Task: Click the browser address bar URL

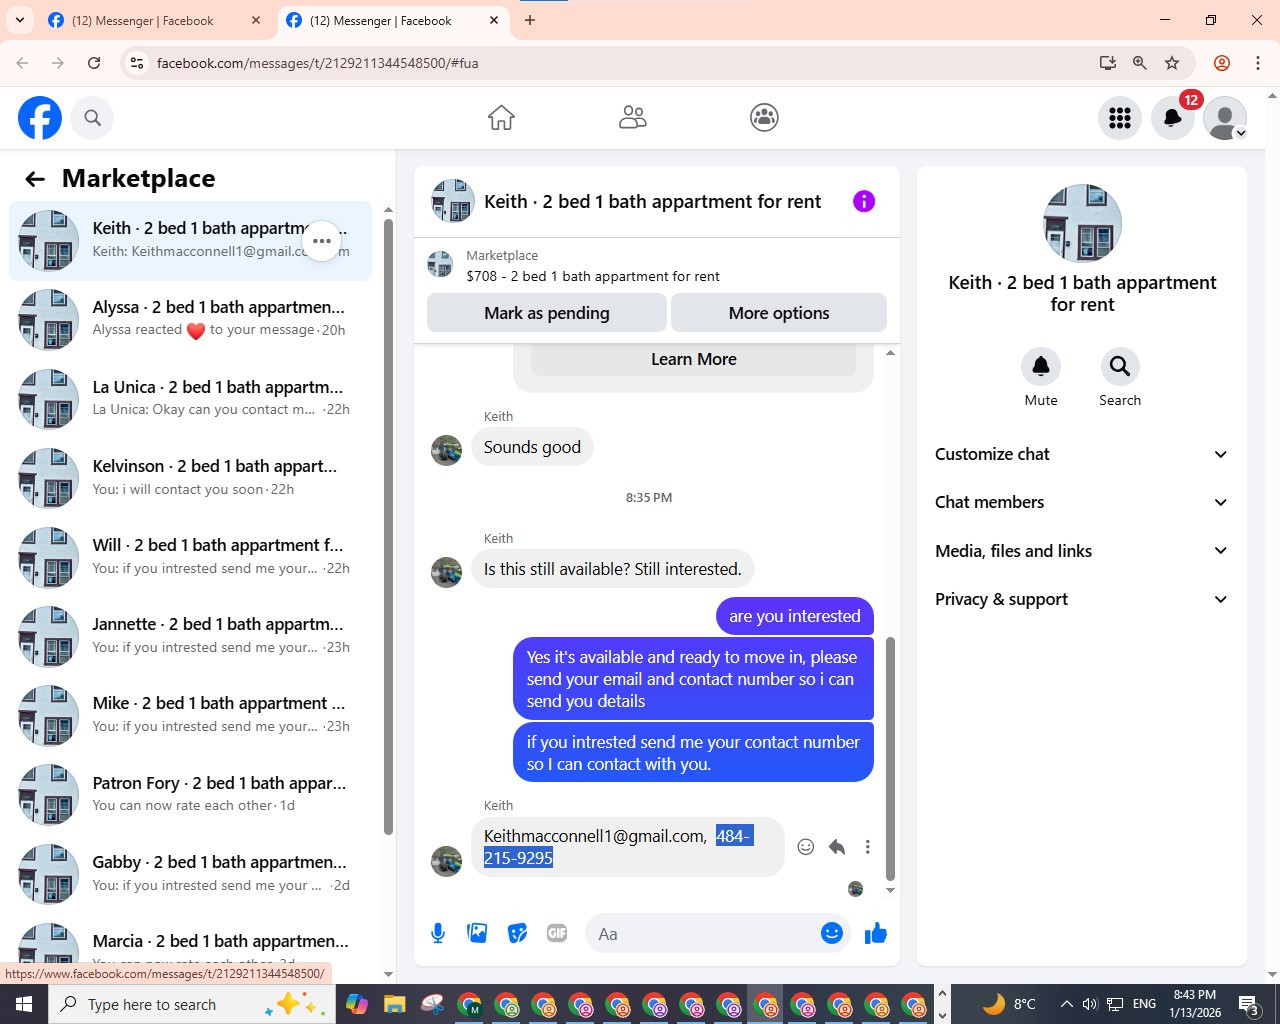Action: click(317, 63)
